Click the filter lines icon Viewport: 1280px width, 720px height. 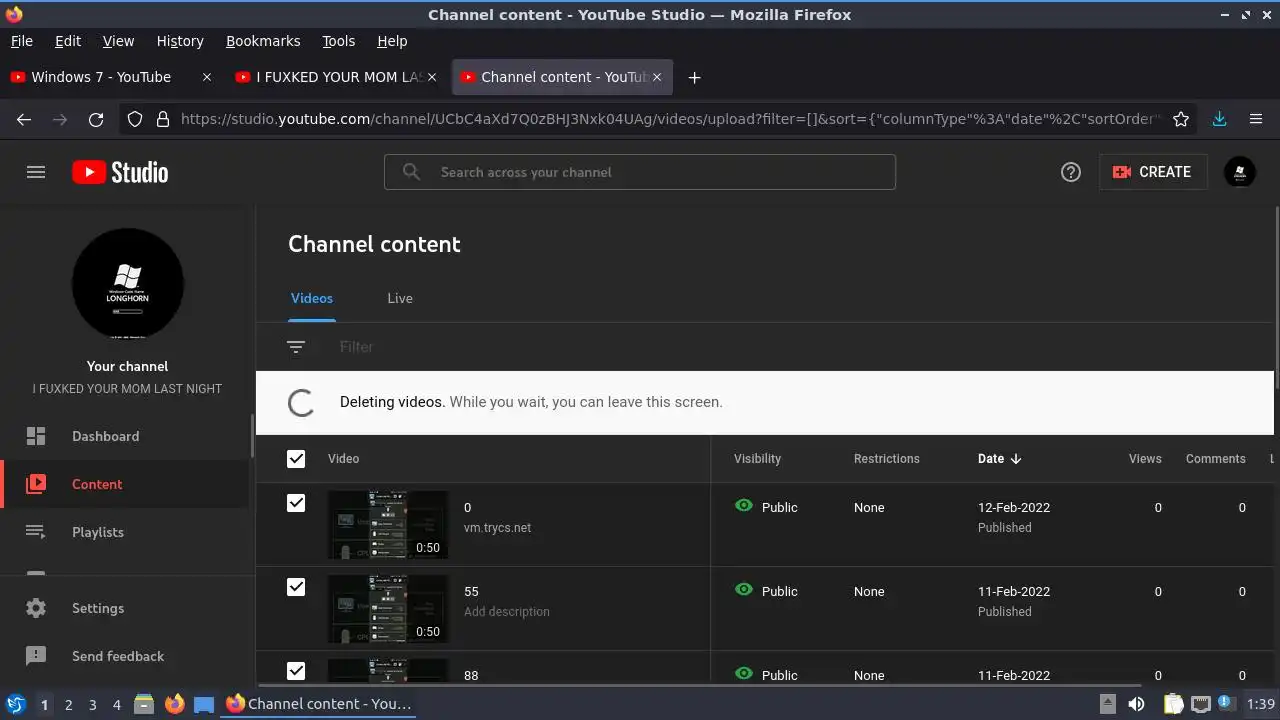[x=296, y=347]
